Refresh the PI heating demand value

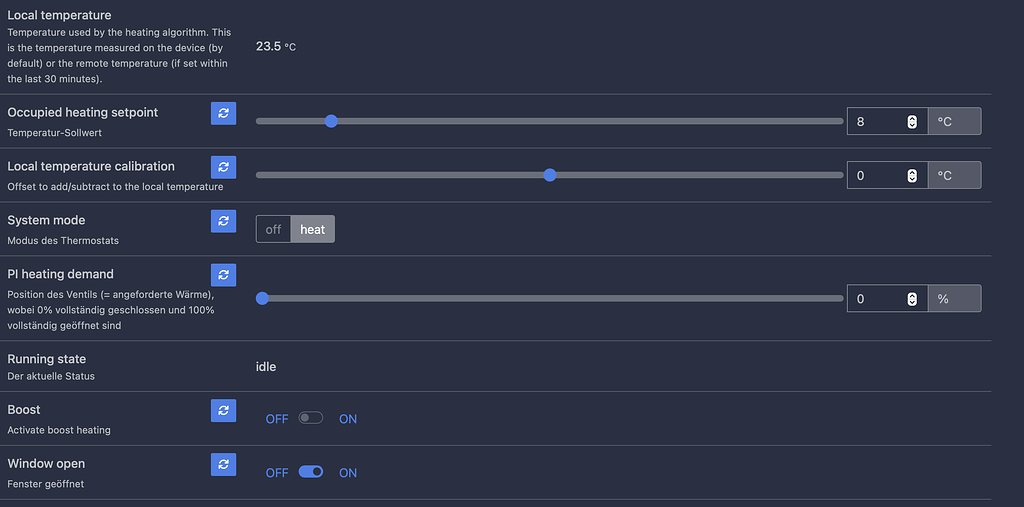[x=223, y=275]
